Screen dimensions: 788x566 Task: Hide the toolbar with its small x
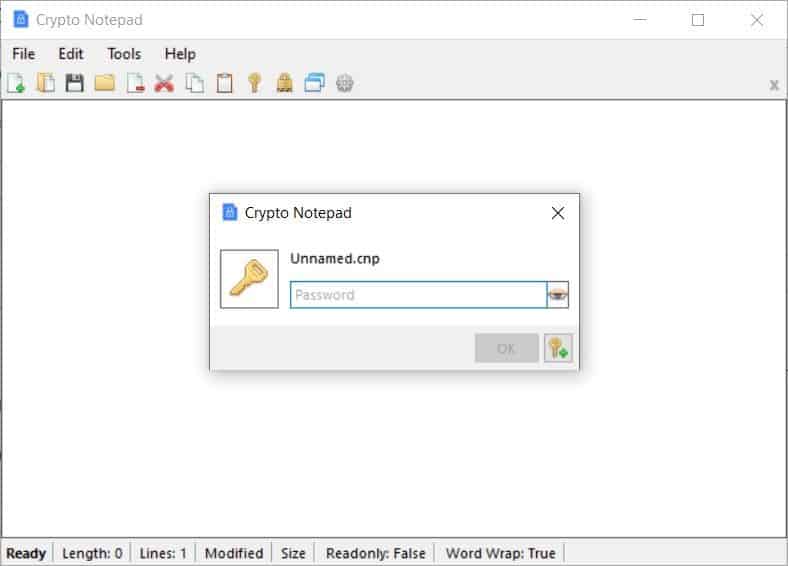774,85
